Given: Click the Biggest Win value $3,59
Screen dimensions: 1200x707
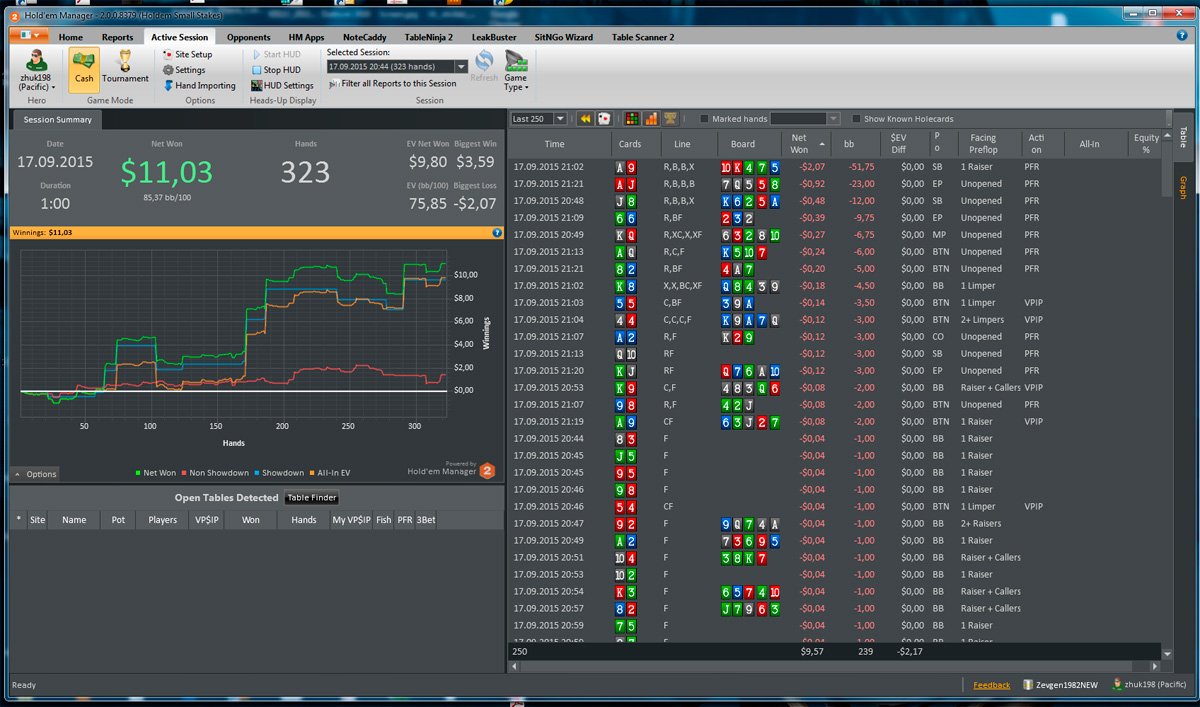Looking at the screenshot, I should coord(475,161).
